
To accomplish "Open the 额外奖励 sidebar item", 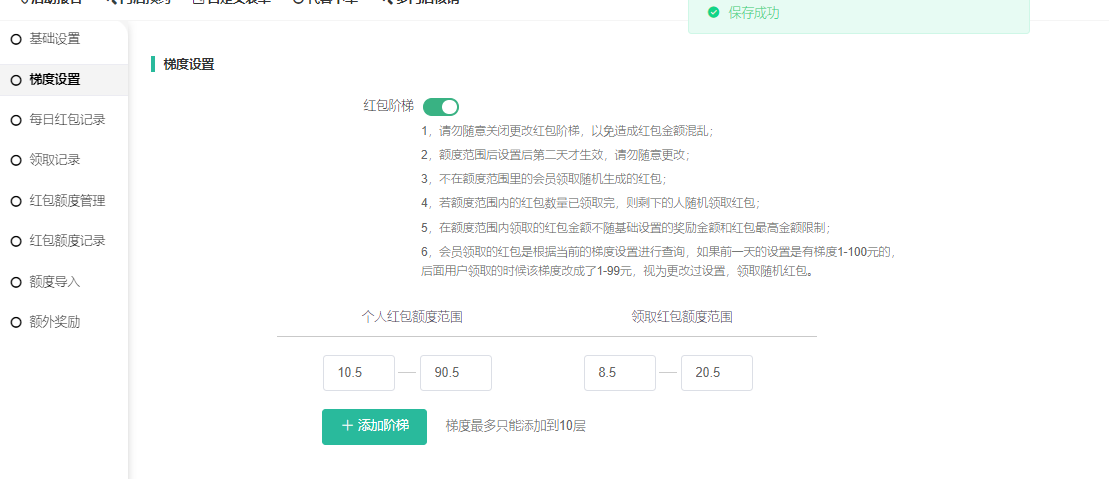I will pos(55,322).
